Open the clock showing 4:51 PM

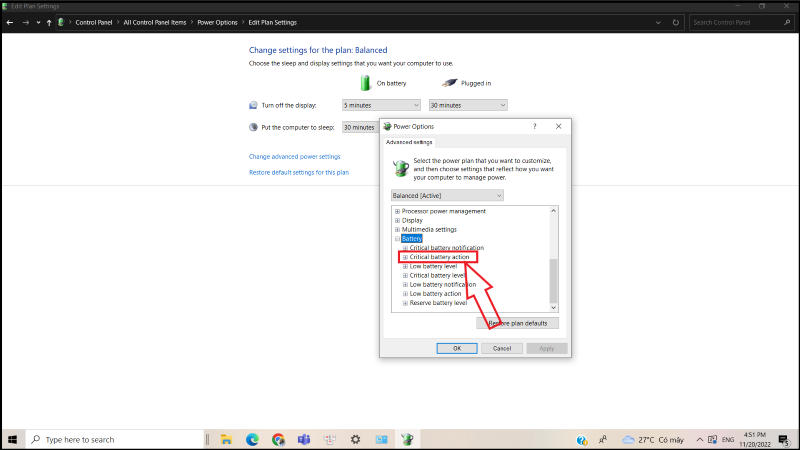pos(755,440)
